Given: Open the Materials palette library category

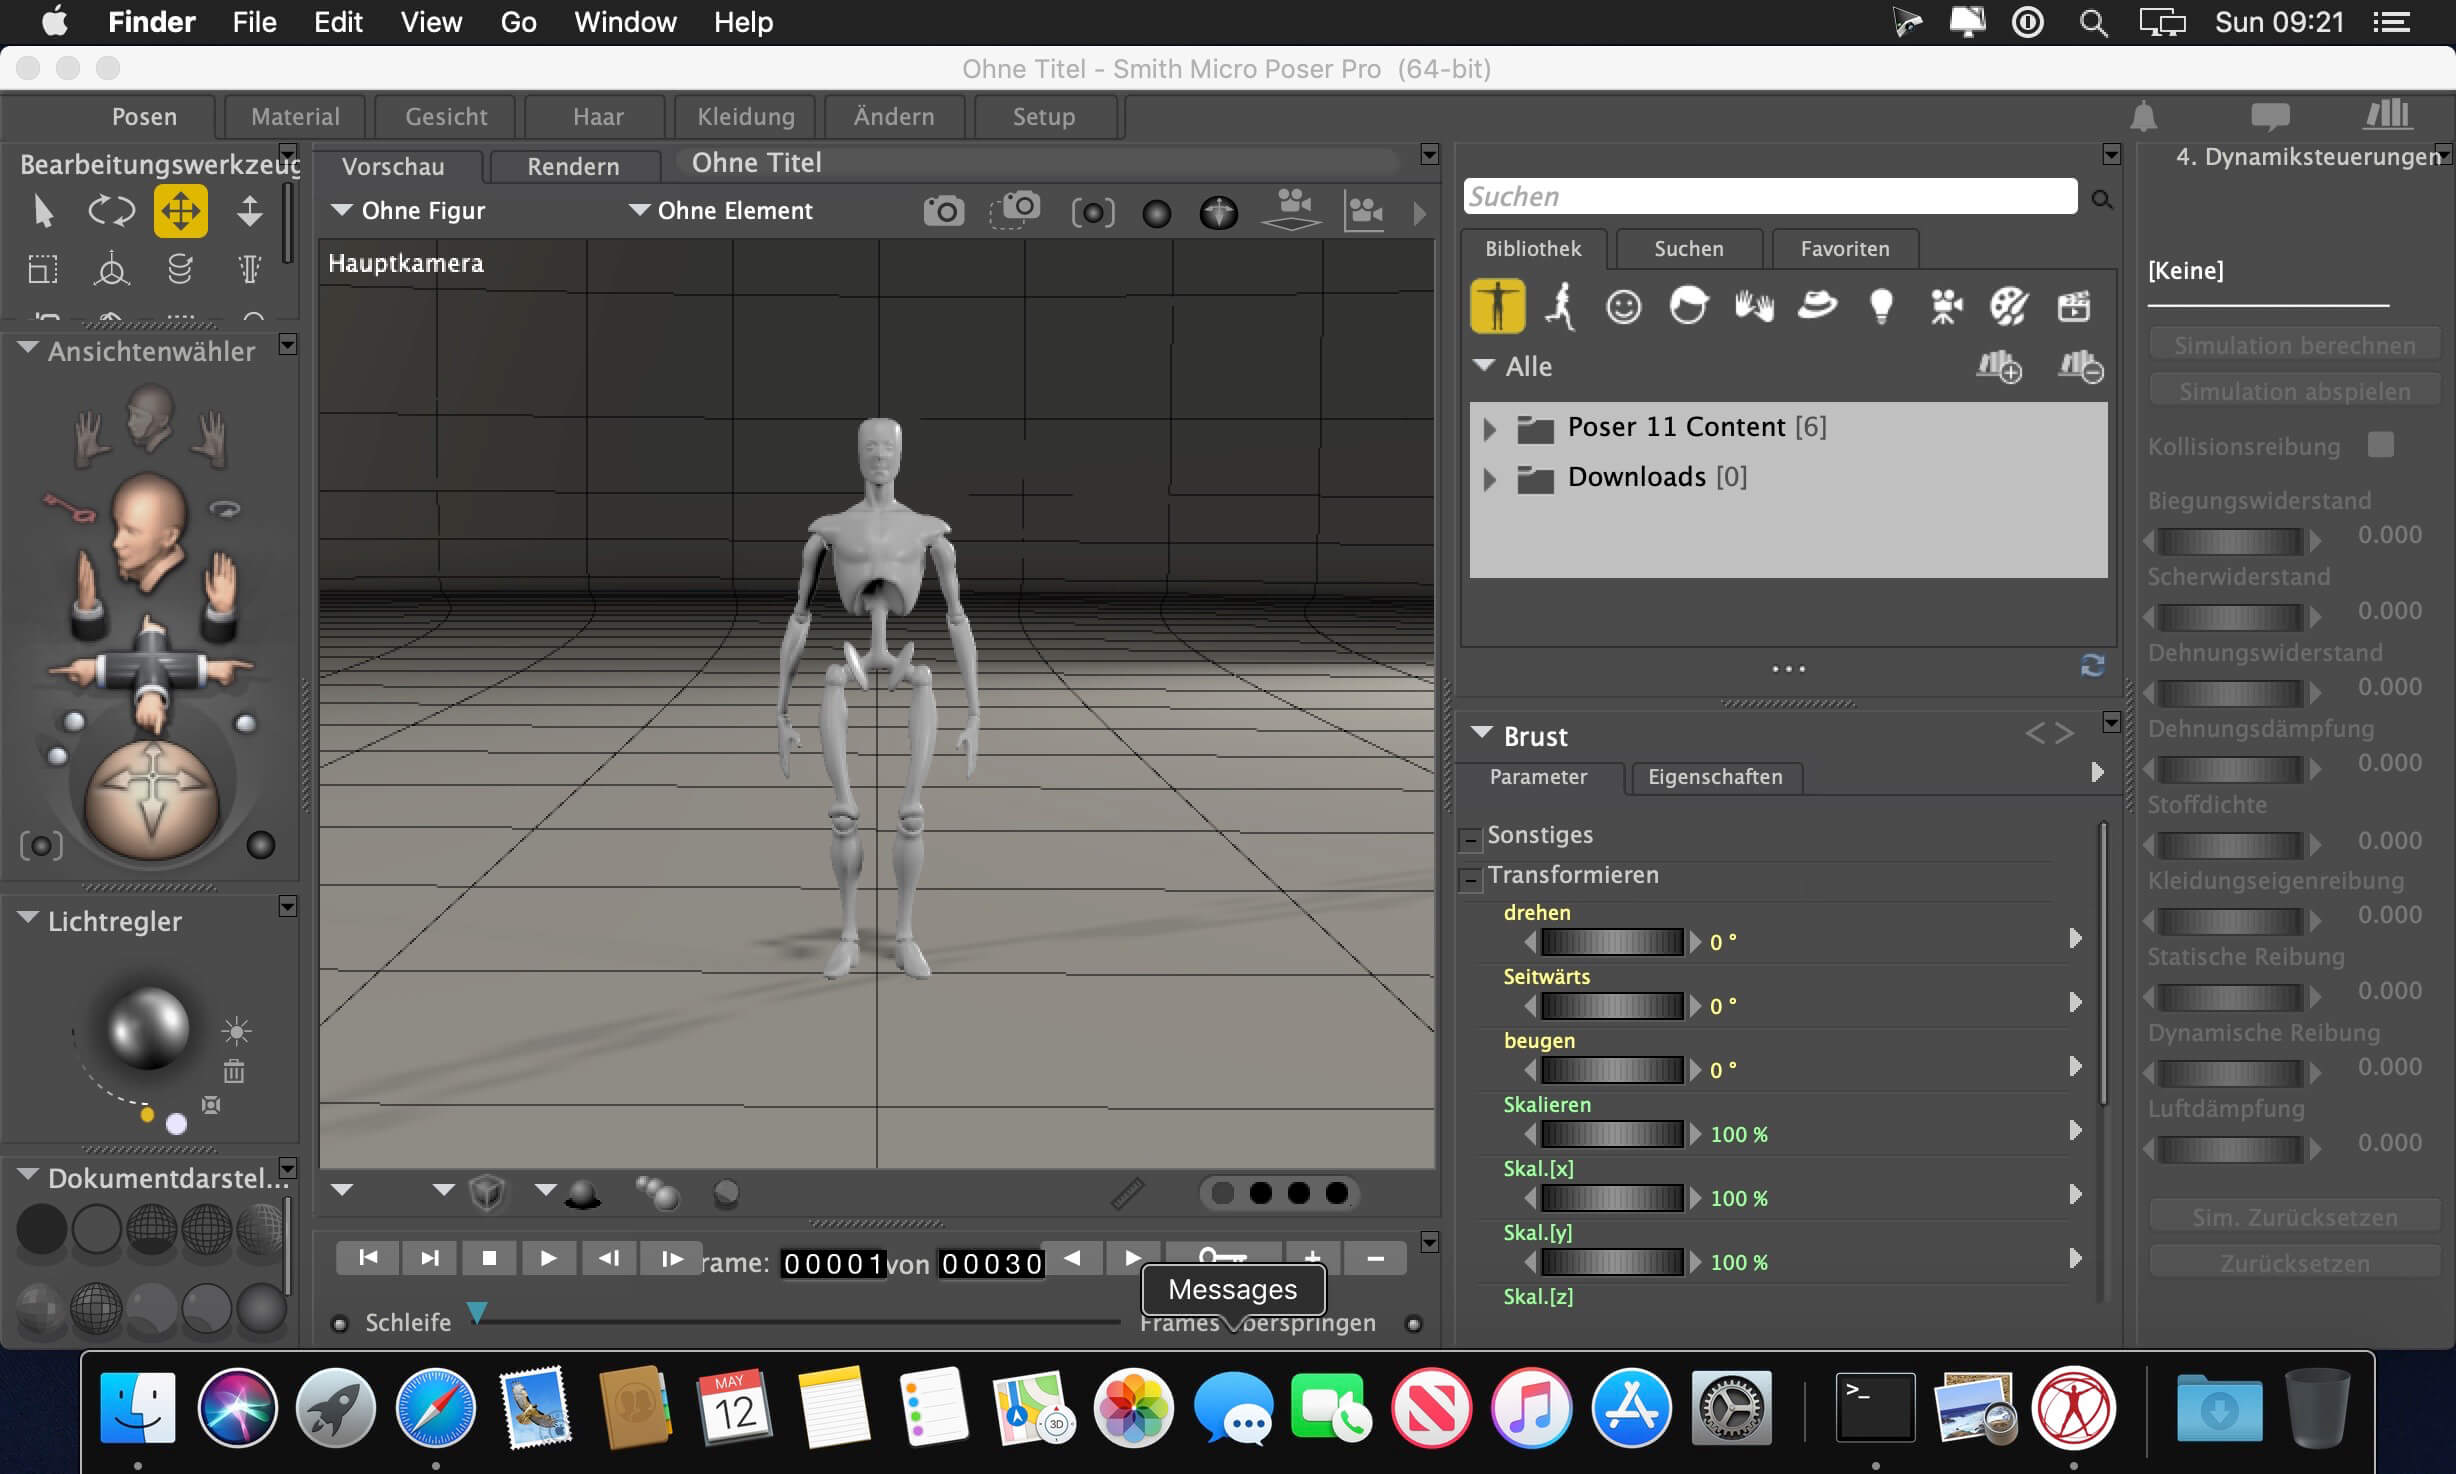Looking at the screenshot, I should 2009,306.
